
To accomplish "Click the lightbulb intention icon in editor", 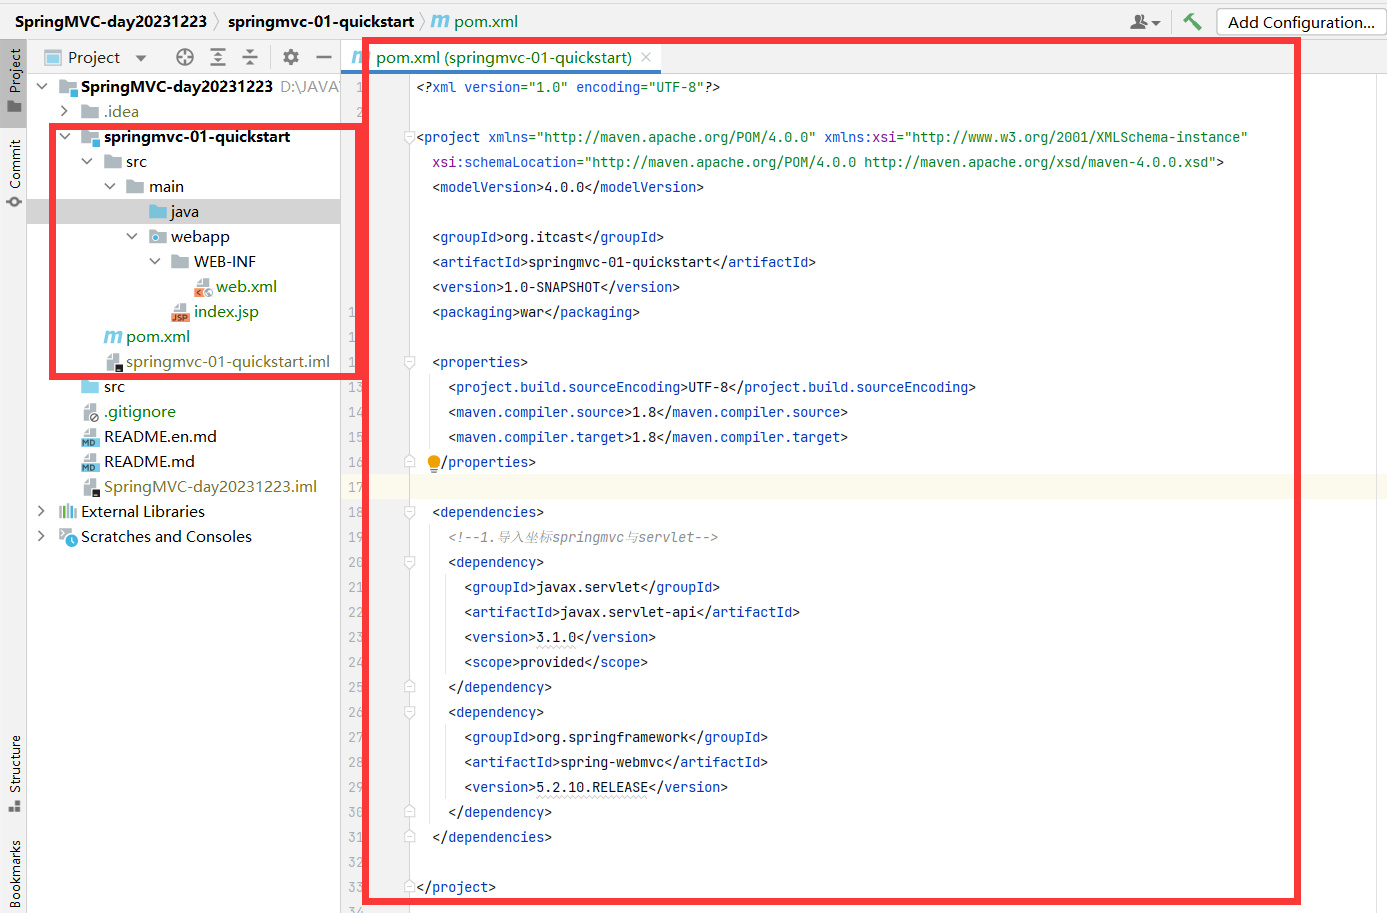I will [433, 462].
